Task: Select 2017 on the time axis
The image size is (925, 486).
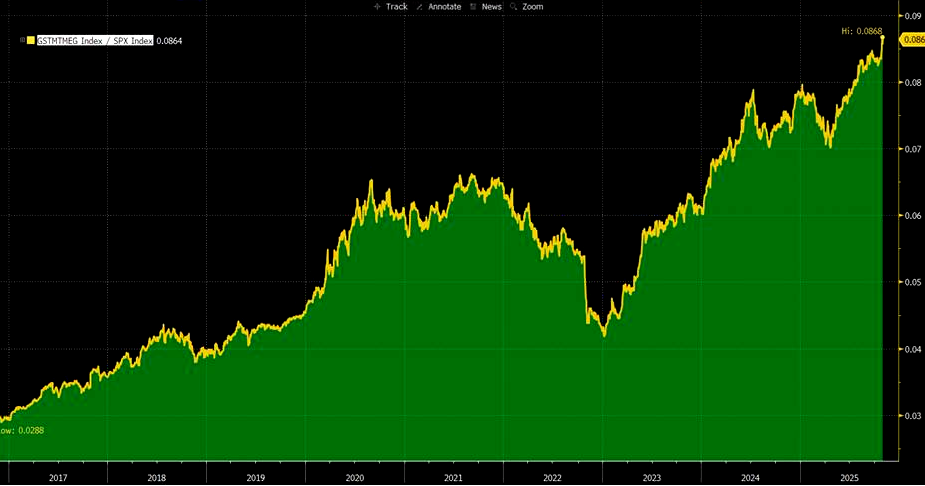Action: [58, 478]
